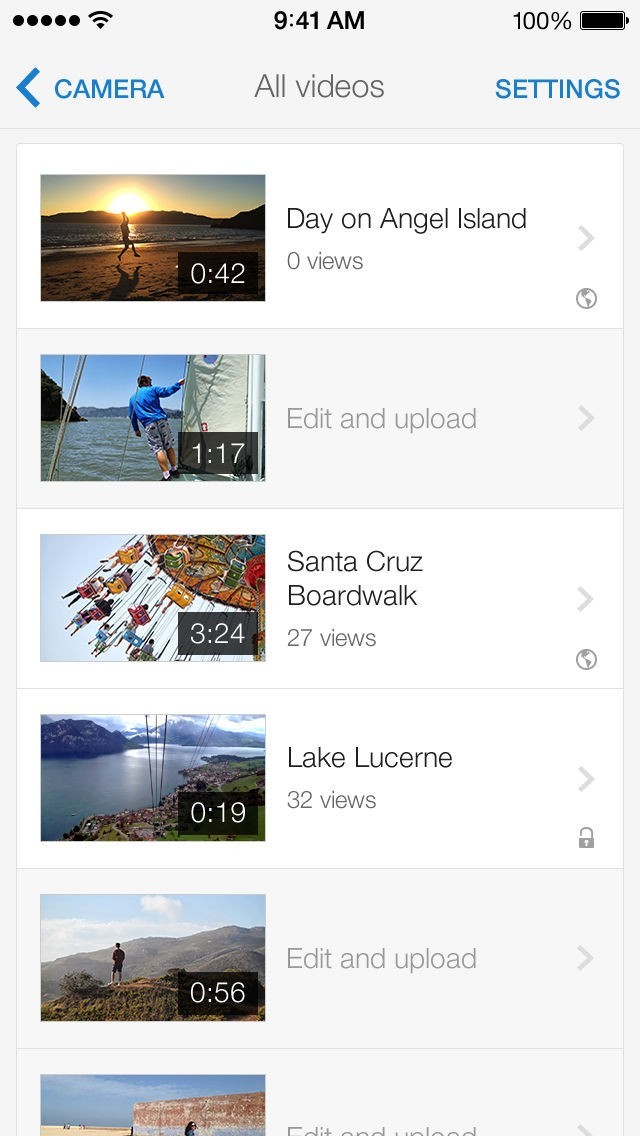Open chevron for the hilltop video row
The width and height of the screenshot is (640, 1136).
tap(587, 958)
